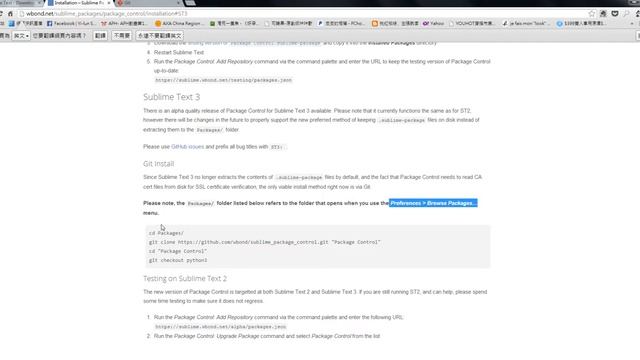Screen dimensions: 640x360
Task: Open the green-icon bookmark after AXA
Action: (234, 24)
